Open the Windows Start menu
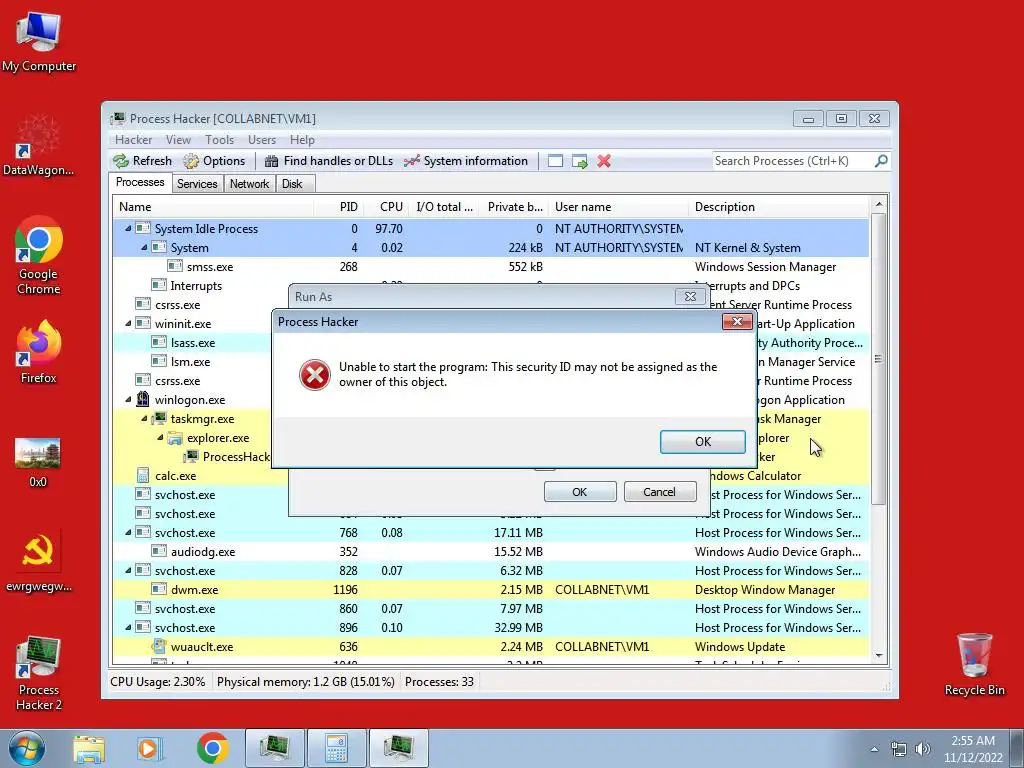Viewport: 1024px width, 768px height. [26, 748]
